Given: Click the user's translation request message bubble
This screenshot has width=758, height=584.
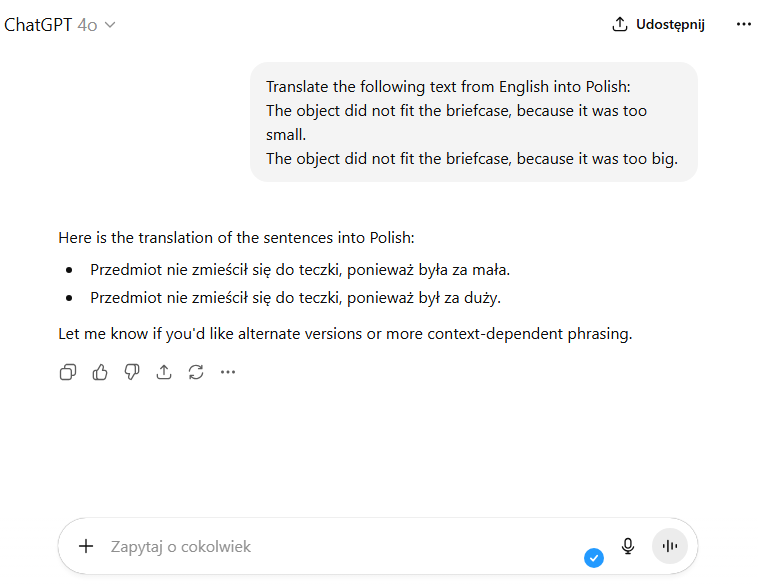Looking at the screenshot, I should pos(473,122).
